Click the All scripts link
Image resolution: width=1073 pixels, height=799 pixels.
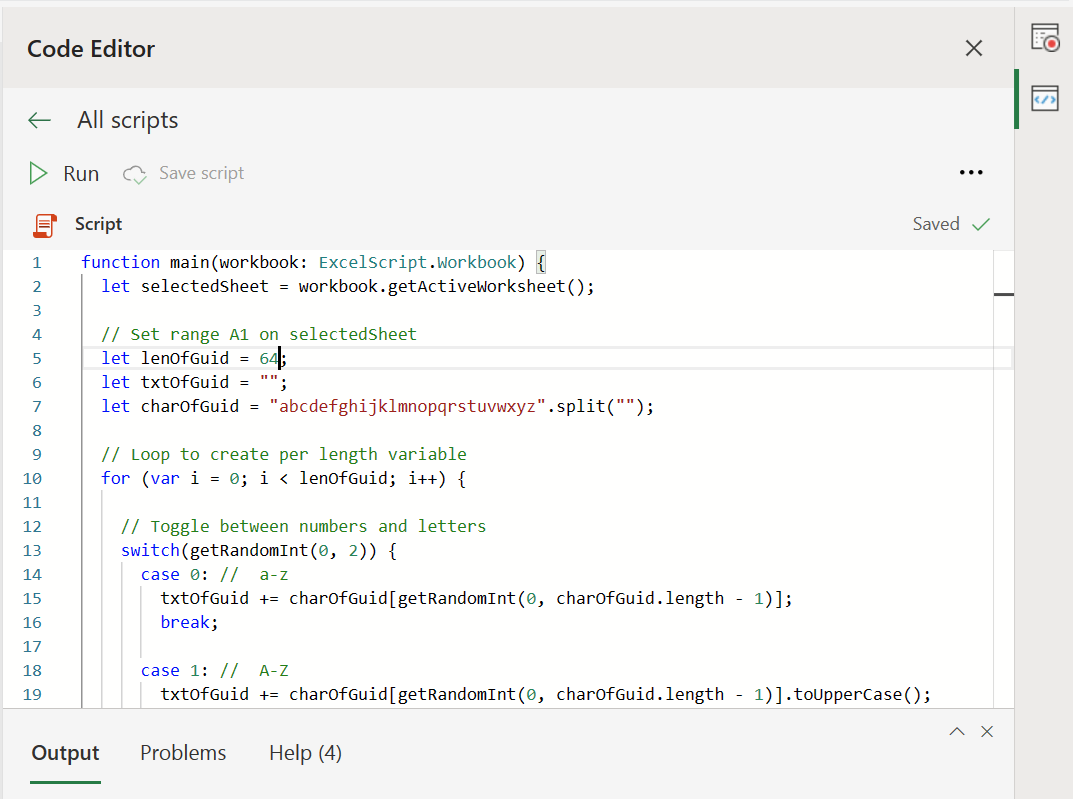coord(128,121)
